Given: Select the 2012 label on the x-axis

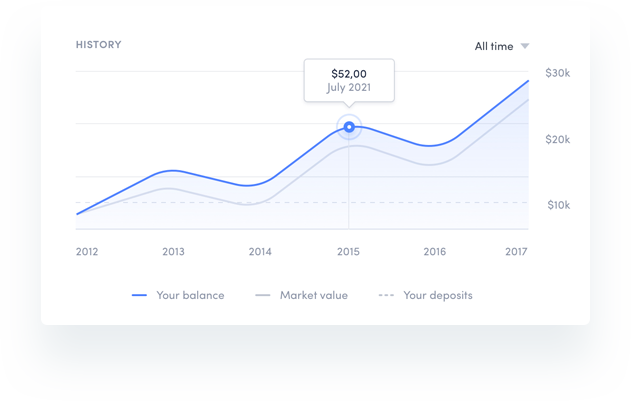Looking at the screenshot, I should point(87,252).
